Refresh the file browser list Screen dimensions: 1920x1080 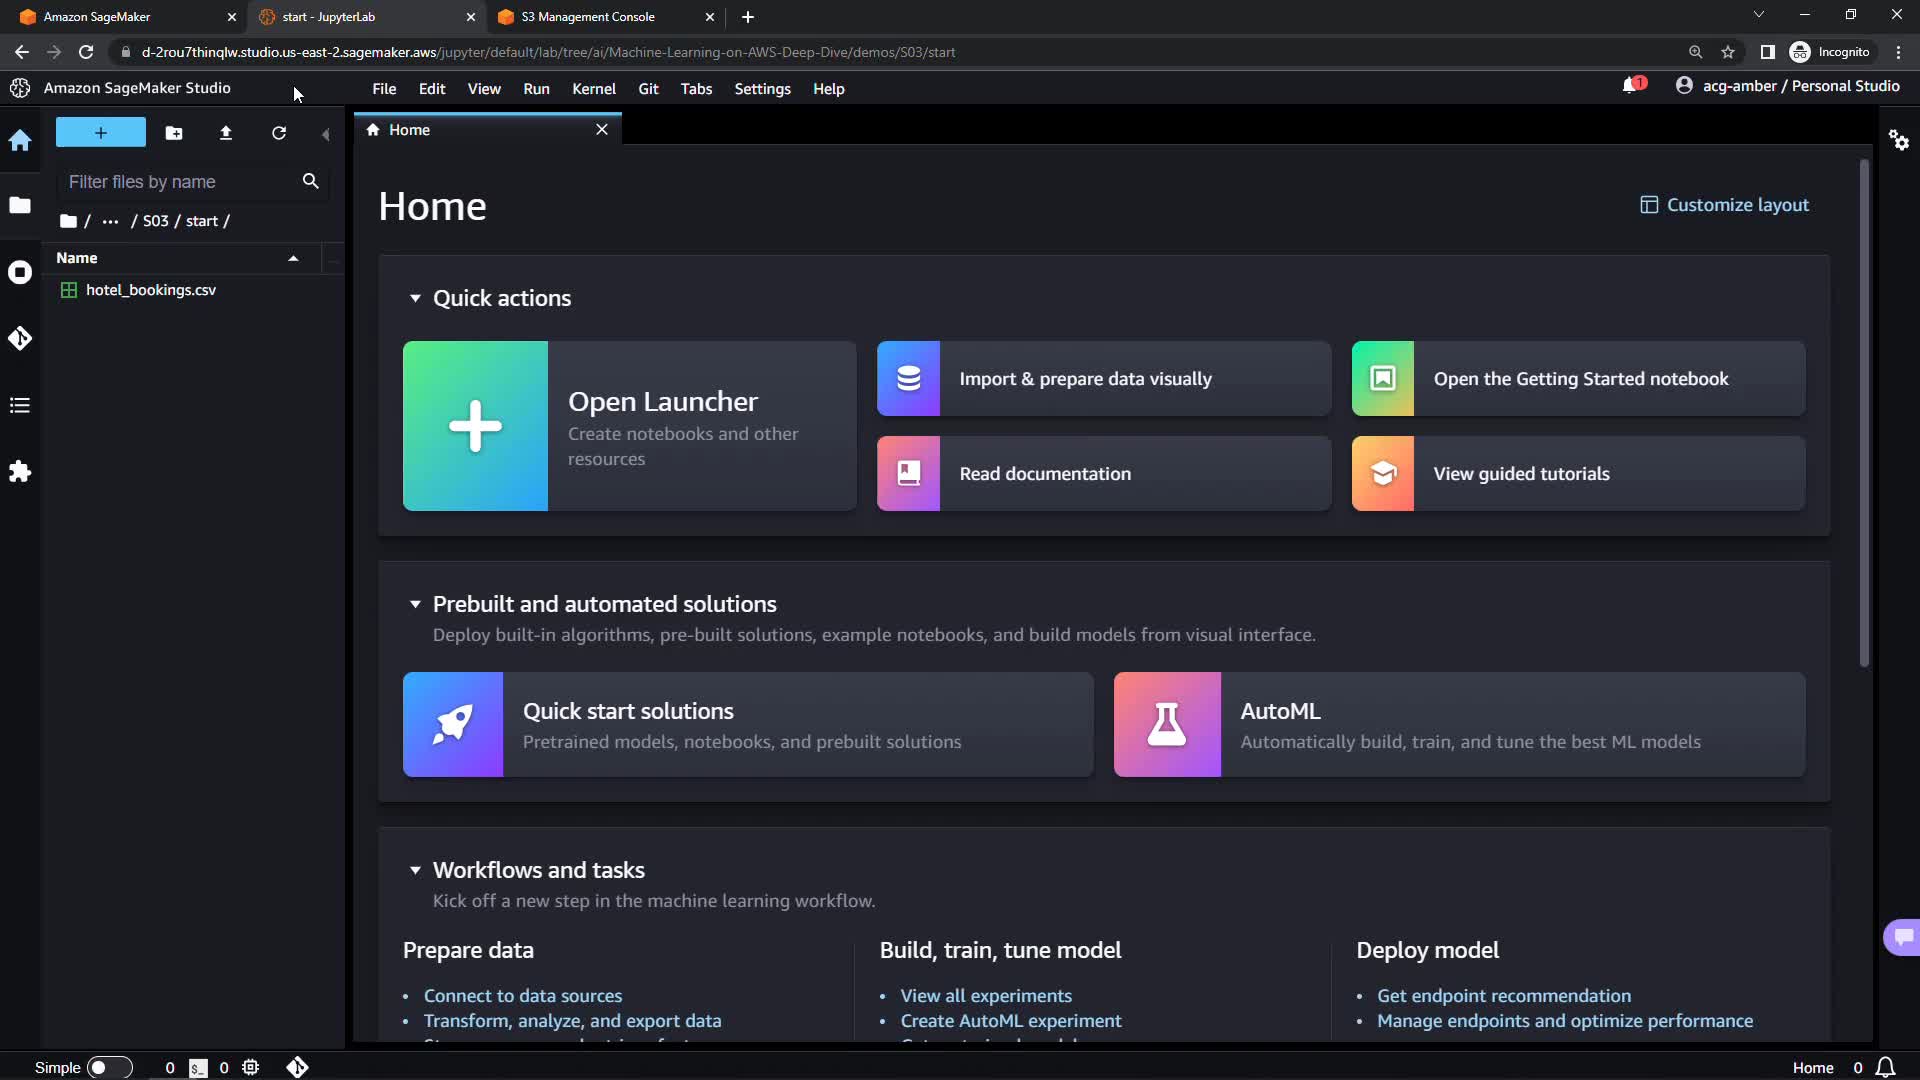click(x=279, y=133)
